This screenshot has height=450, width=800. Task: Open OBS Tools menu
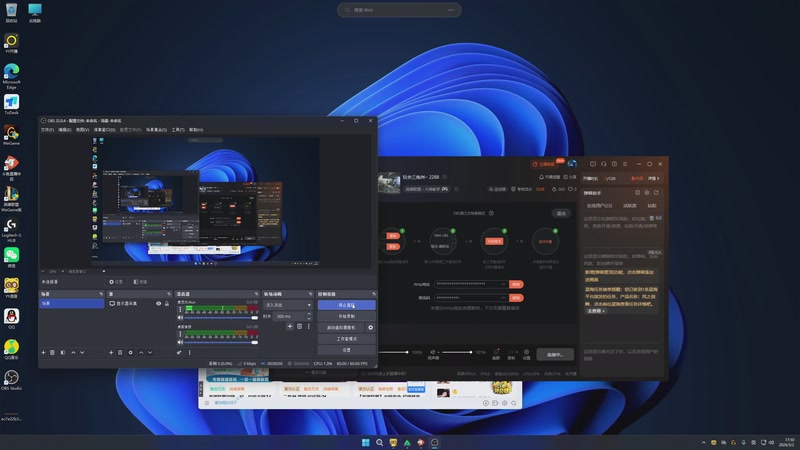tap(178, 130)
